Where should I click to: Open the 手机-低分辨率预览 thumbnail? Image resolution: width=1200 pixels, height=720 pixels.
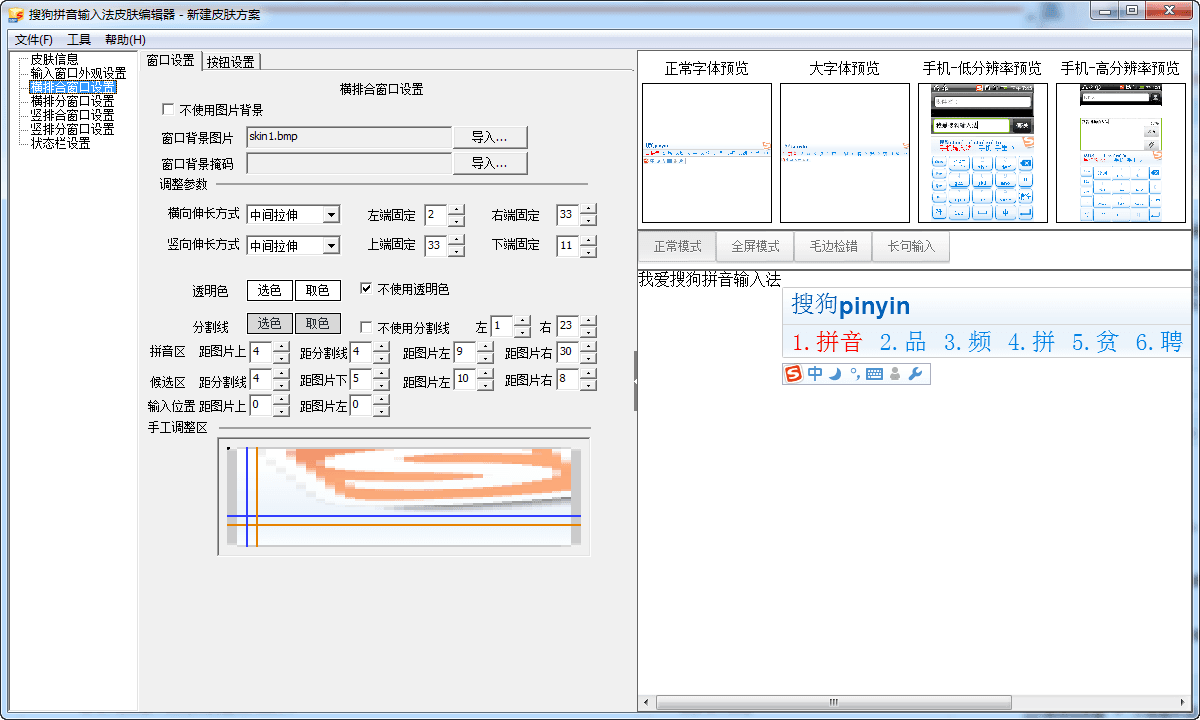click(x=983, y=153)
